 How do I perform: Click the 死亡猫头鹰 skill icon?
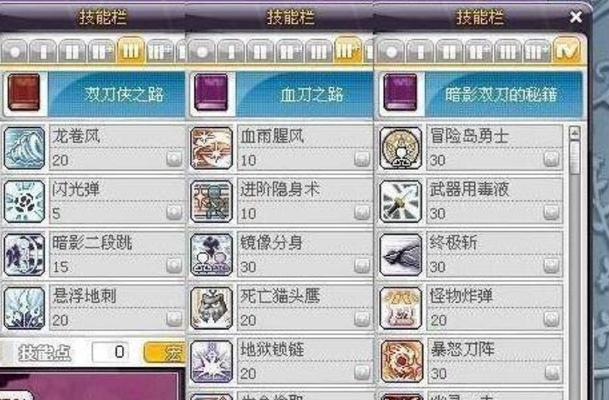coord(212,308)
